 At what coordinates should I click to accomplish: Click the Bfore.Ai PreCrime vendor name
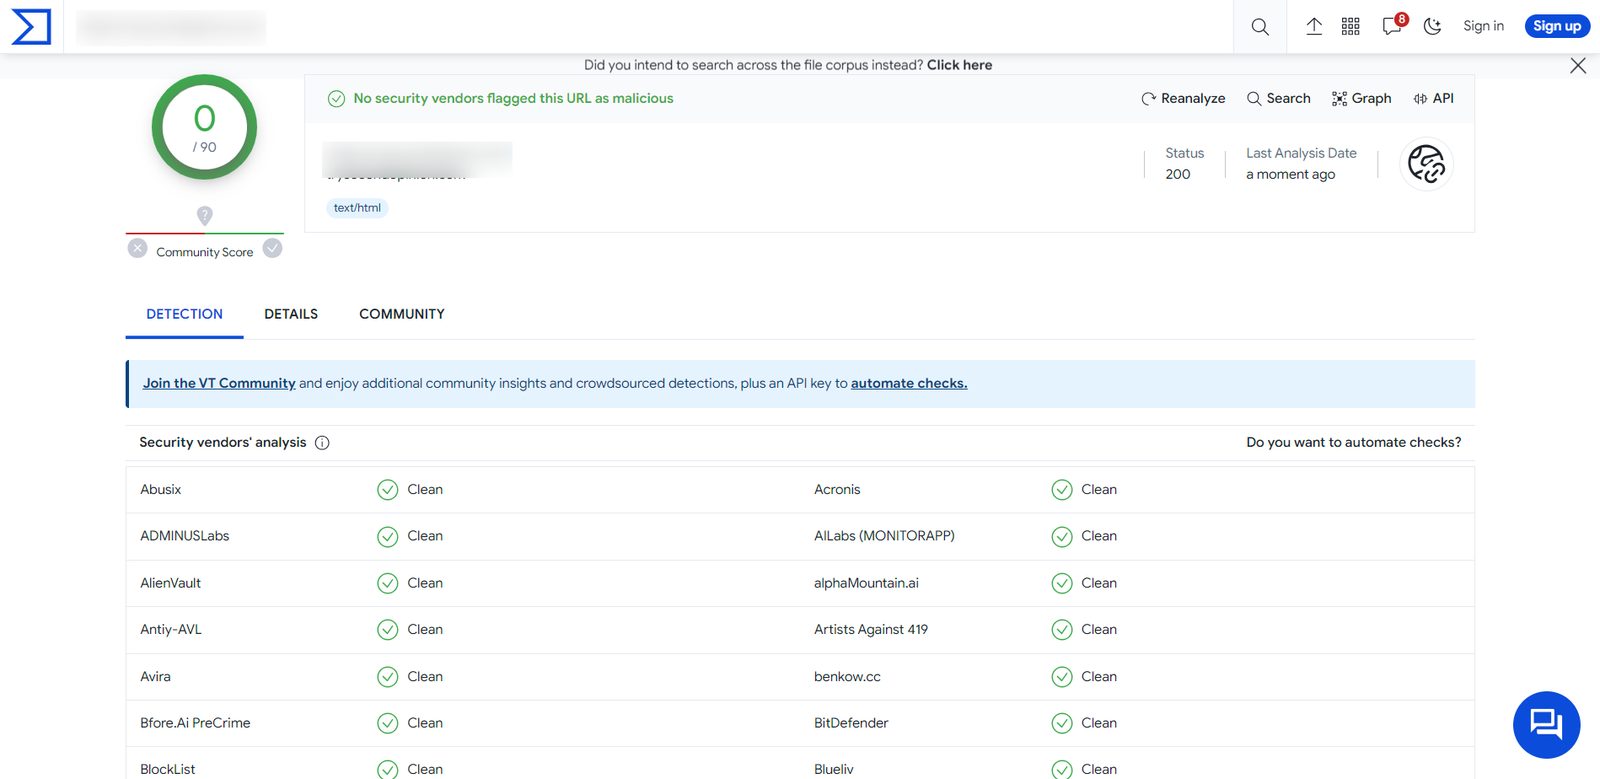click(195, 723)
